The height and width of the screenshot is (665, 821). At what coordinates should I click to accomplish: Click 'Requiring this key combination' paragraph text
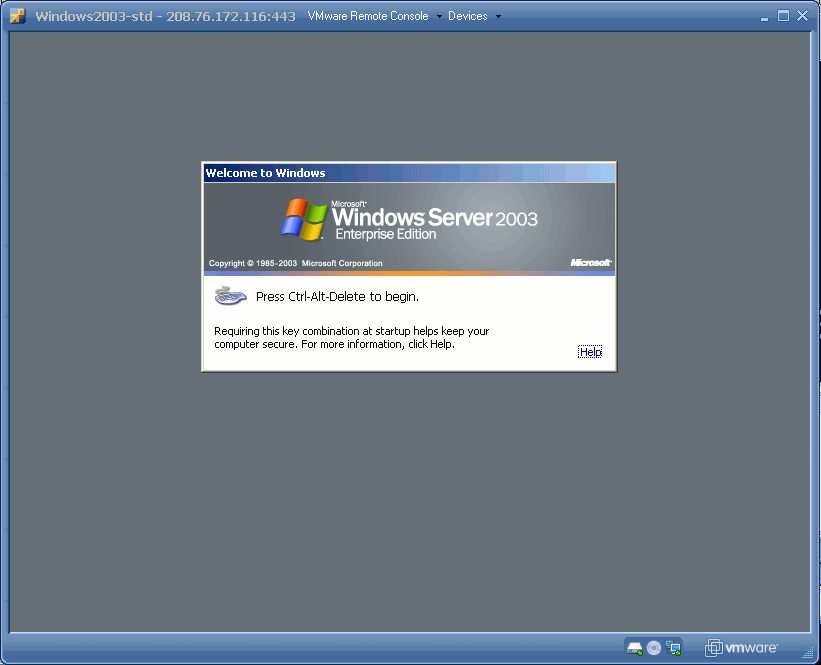coord(351,338)
